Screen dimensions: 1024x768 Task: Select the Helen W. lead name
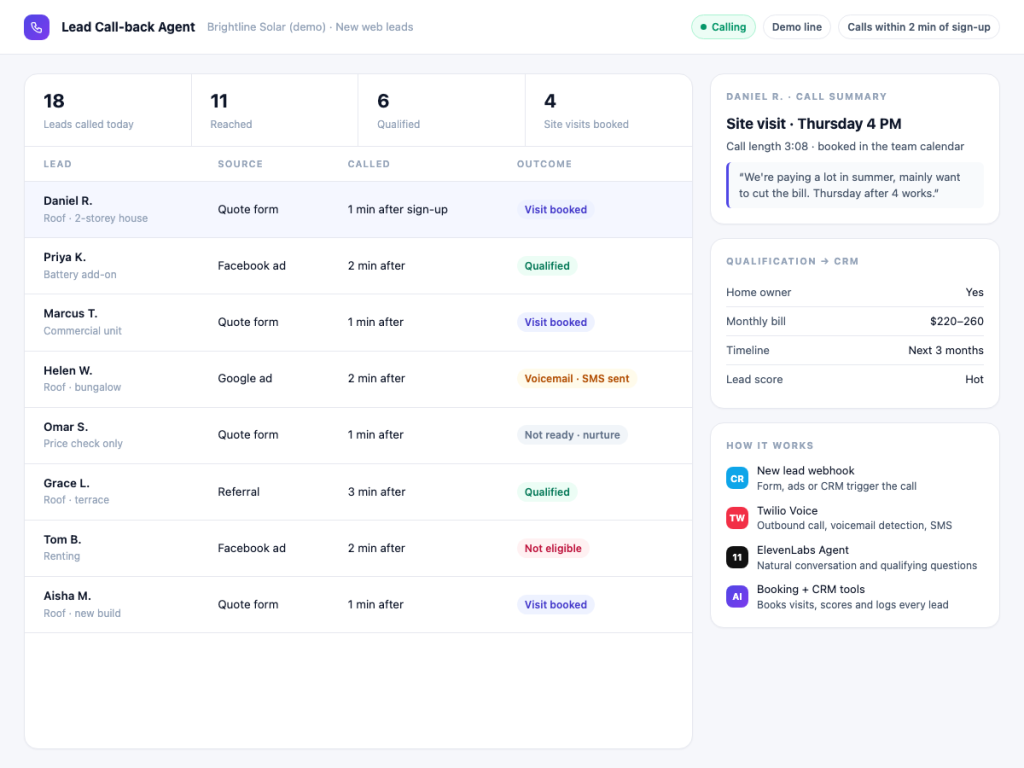click(68, 370)
